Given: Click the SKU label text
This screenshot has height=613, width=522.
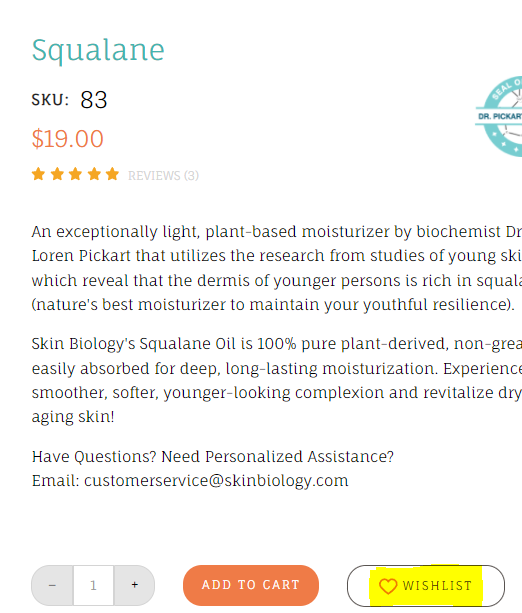Looking at the screenshot, I should tap(50, 100).
